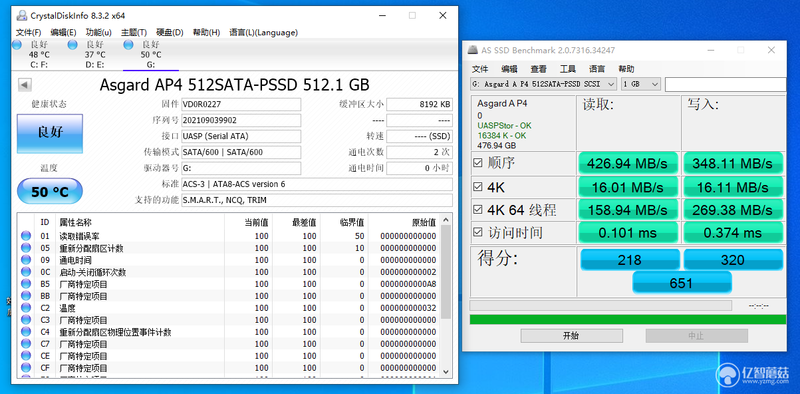Click status orb for attribute BB row
The image size is (800, 394).
coord(26,296)
